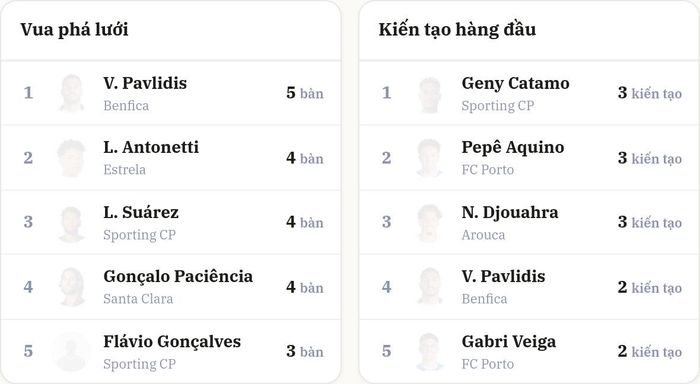Viewport: 700px width, 384px height.
Task: Open Estrela team label
Action: (x=125, y=170)
